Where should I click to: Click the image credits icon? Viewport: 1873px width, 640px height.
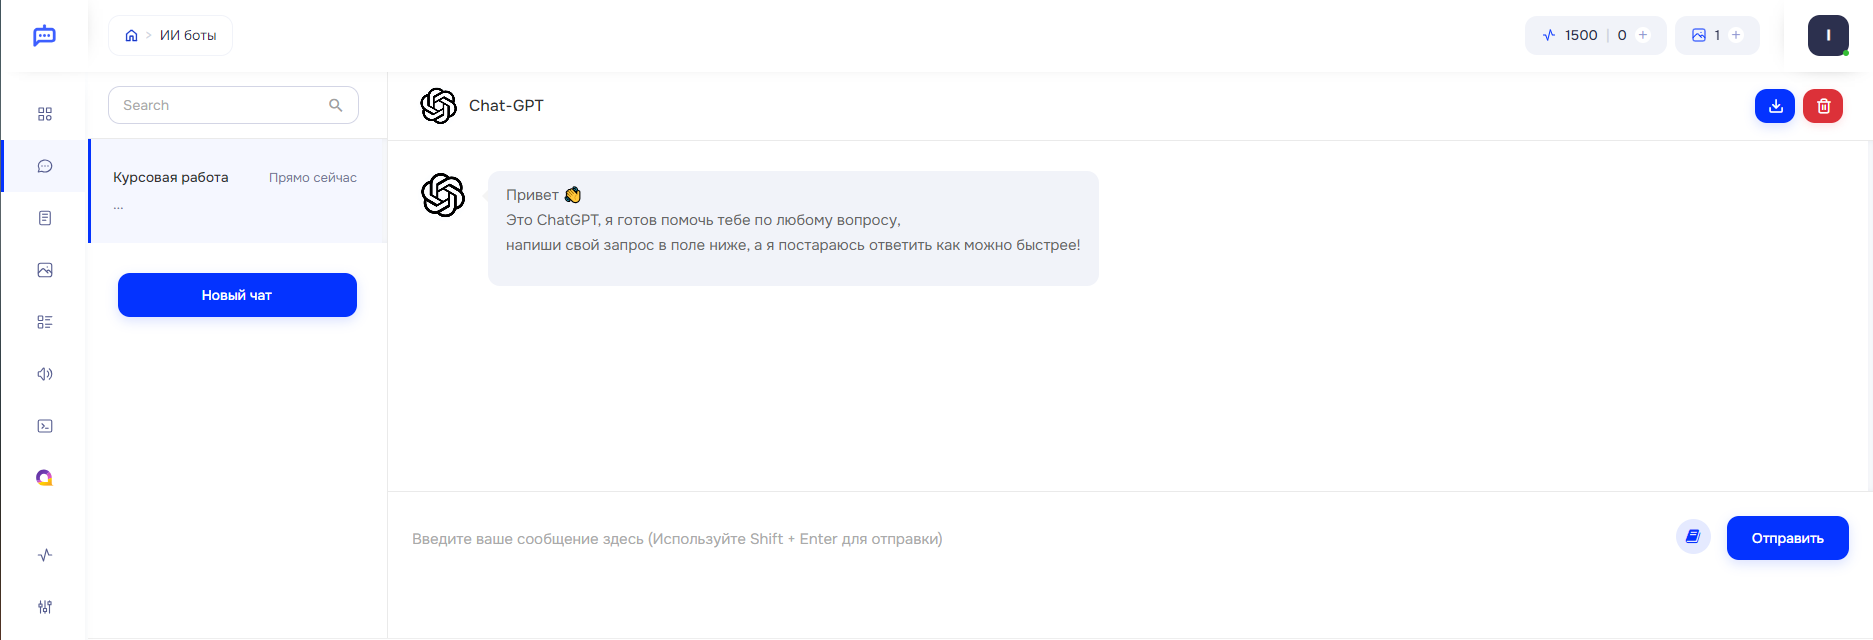point(1699,35)
